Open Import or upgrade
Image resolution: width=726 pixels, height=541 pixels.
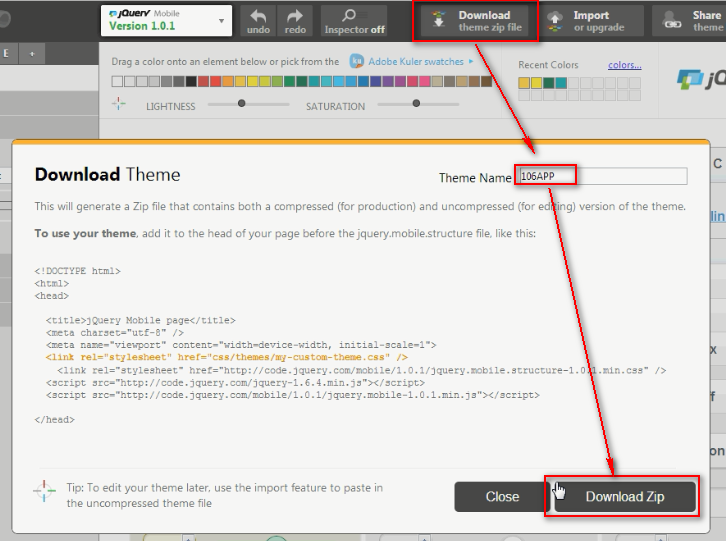(x=592, y=21)
